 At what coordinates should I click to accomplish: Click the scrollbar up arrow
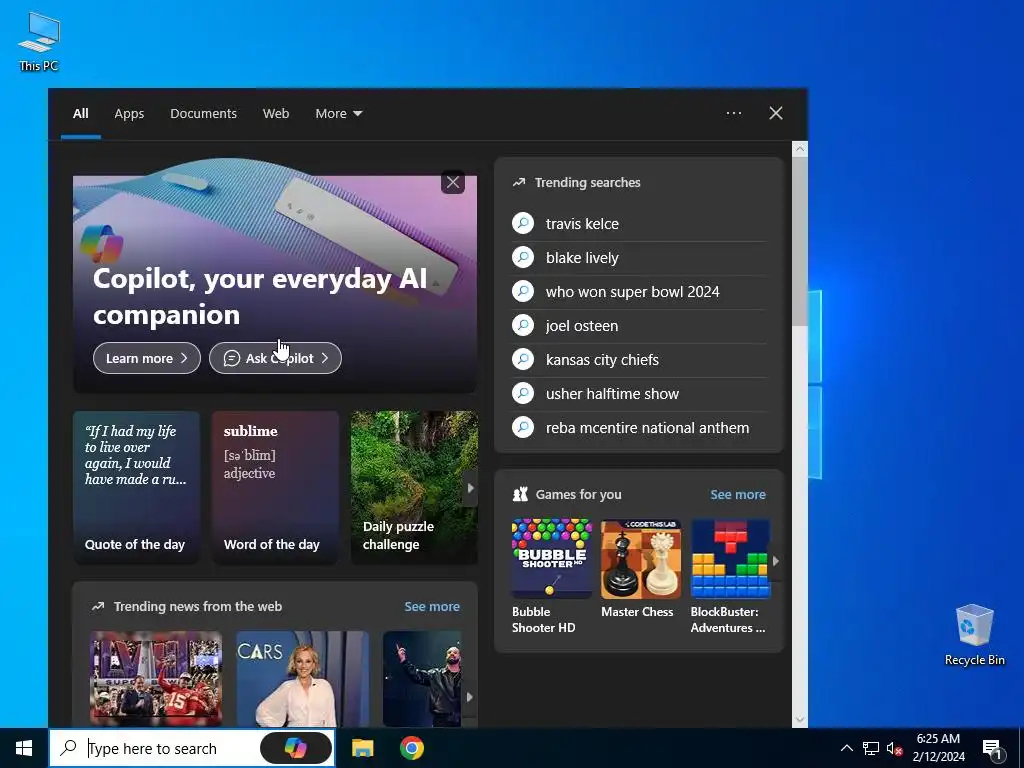pos(800,149)
